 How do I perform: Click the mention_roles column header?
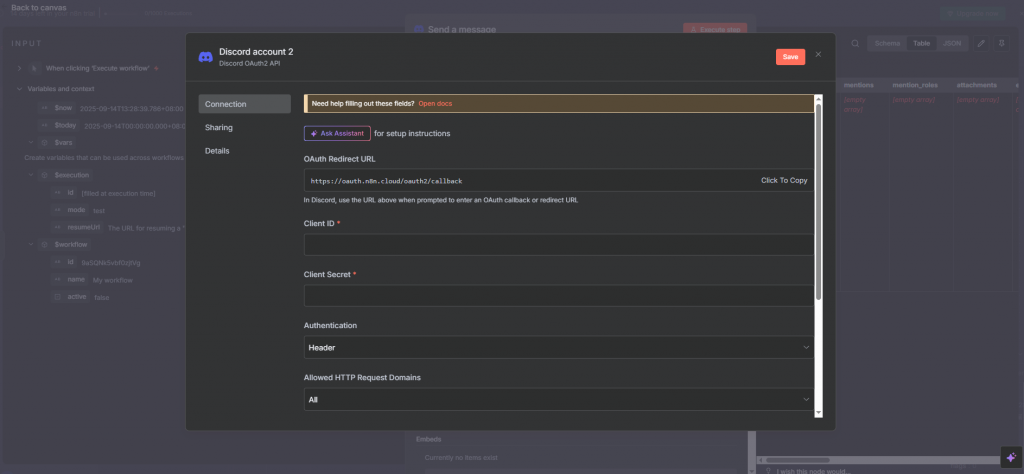click(915, 85)
